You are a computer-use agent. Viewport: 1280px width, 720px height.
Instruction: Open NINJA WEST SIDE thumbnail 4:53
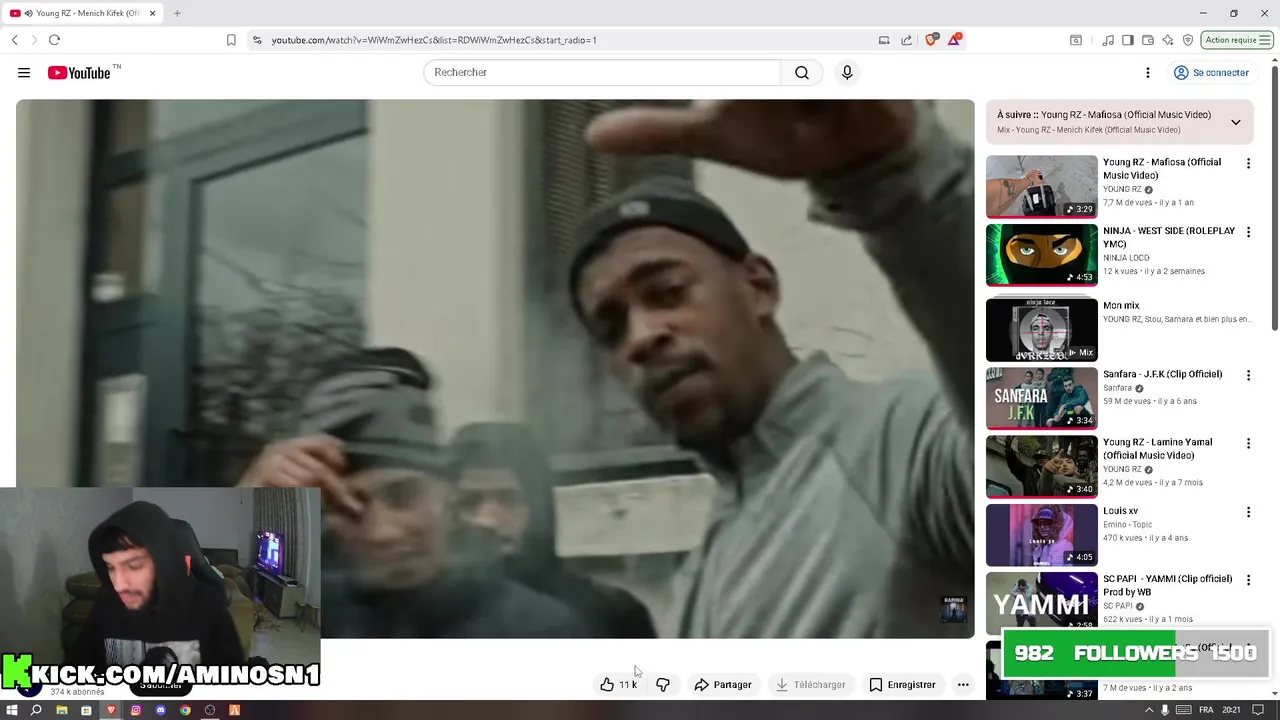tap(1041, 255)
